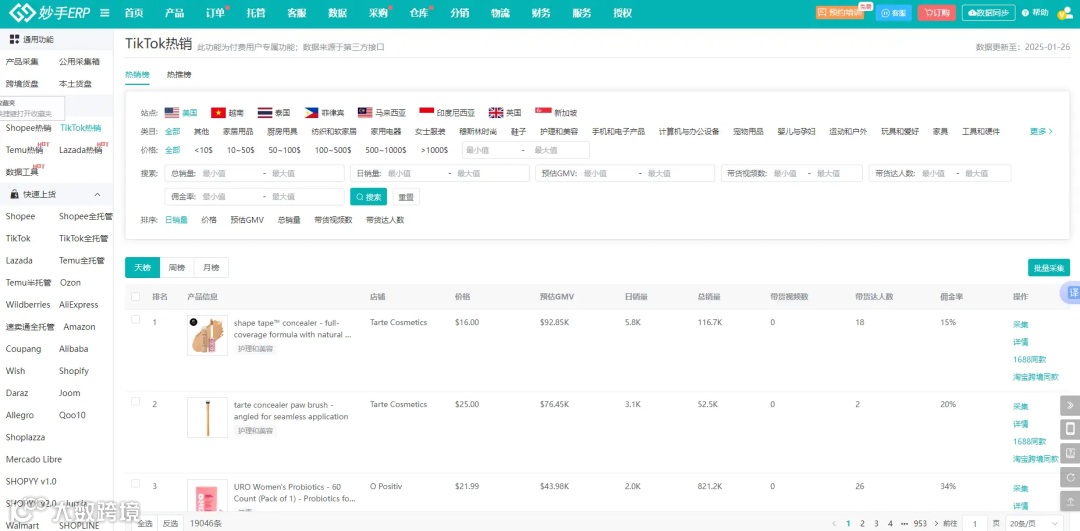This screenshot has width=1080, height=531.
Task: Check the row 1 shape tape concealer checkbox
Action: point(136,320)
